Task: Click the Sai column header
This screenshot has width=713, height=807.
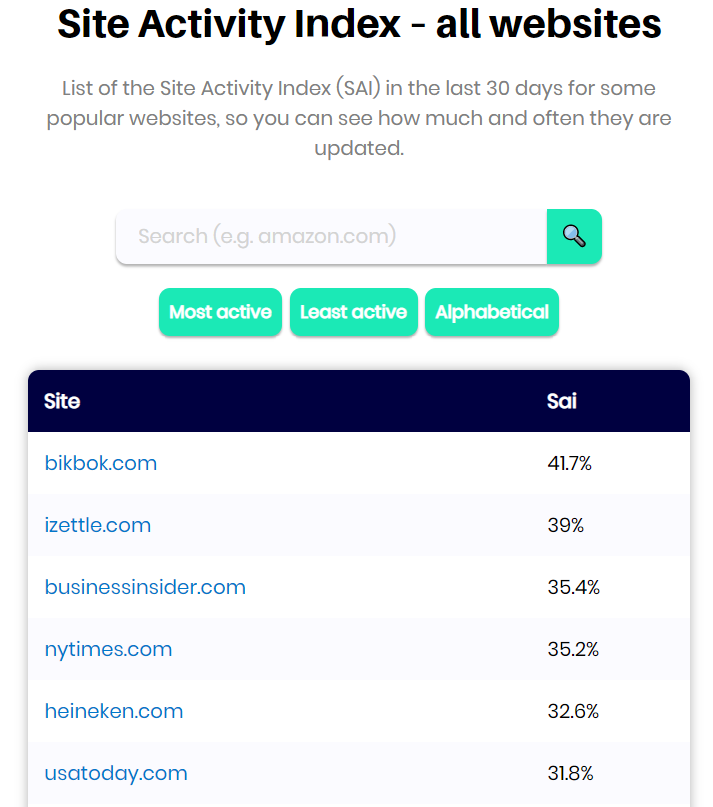Action: 561,401
